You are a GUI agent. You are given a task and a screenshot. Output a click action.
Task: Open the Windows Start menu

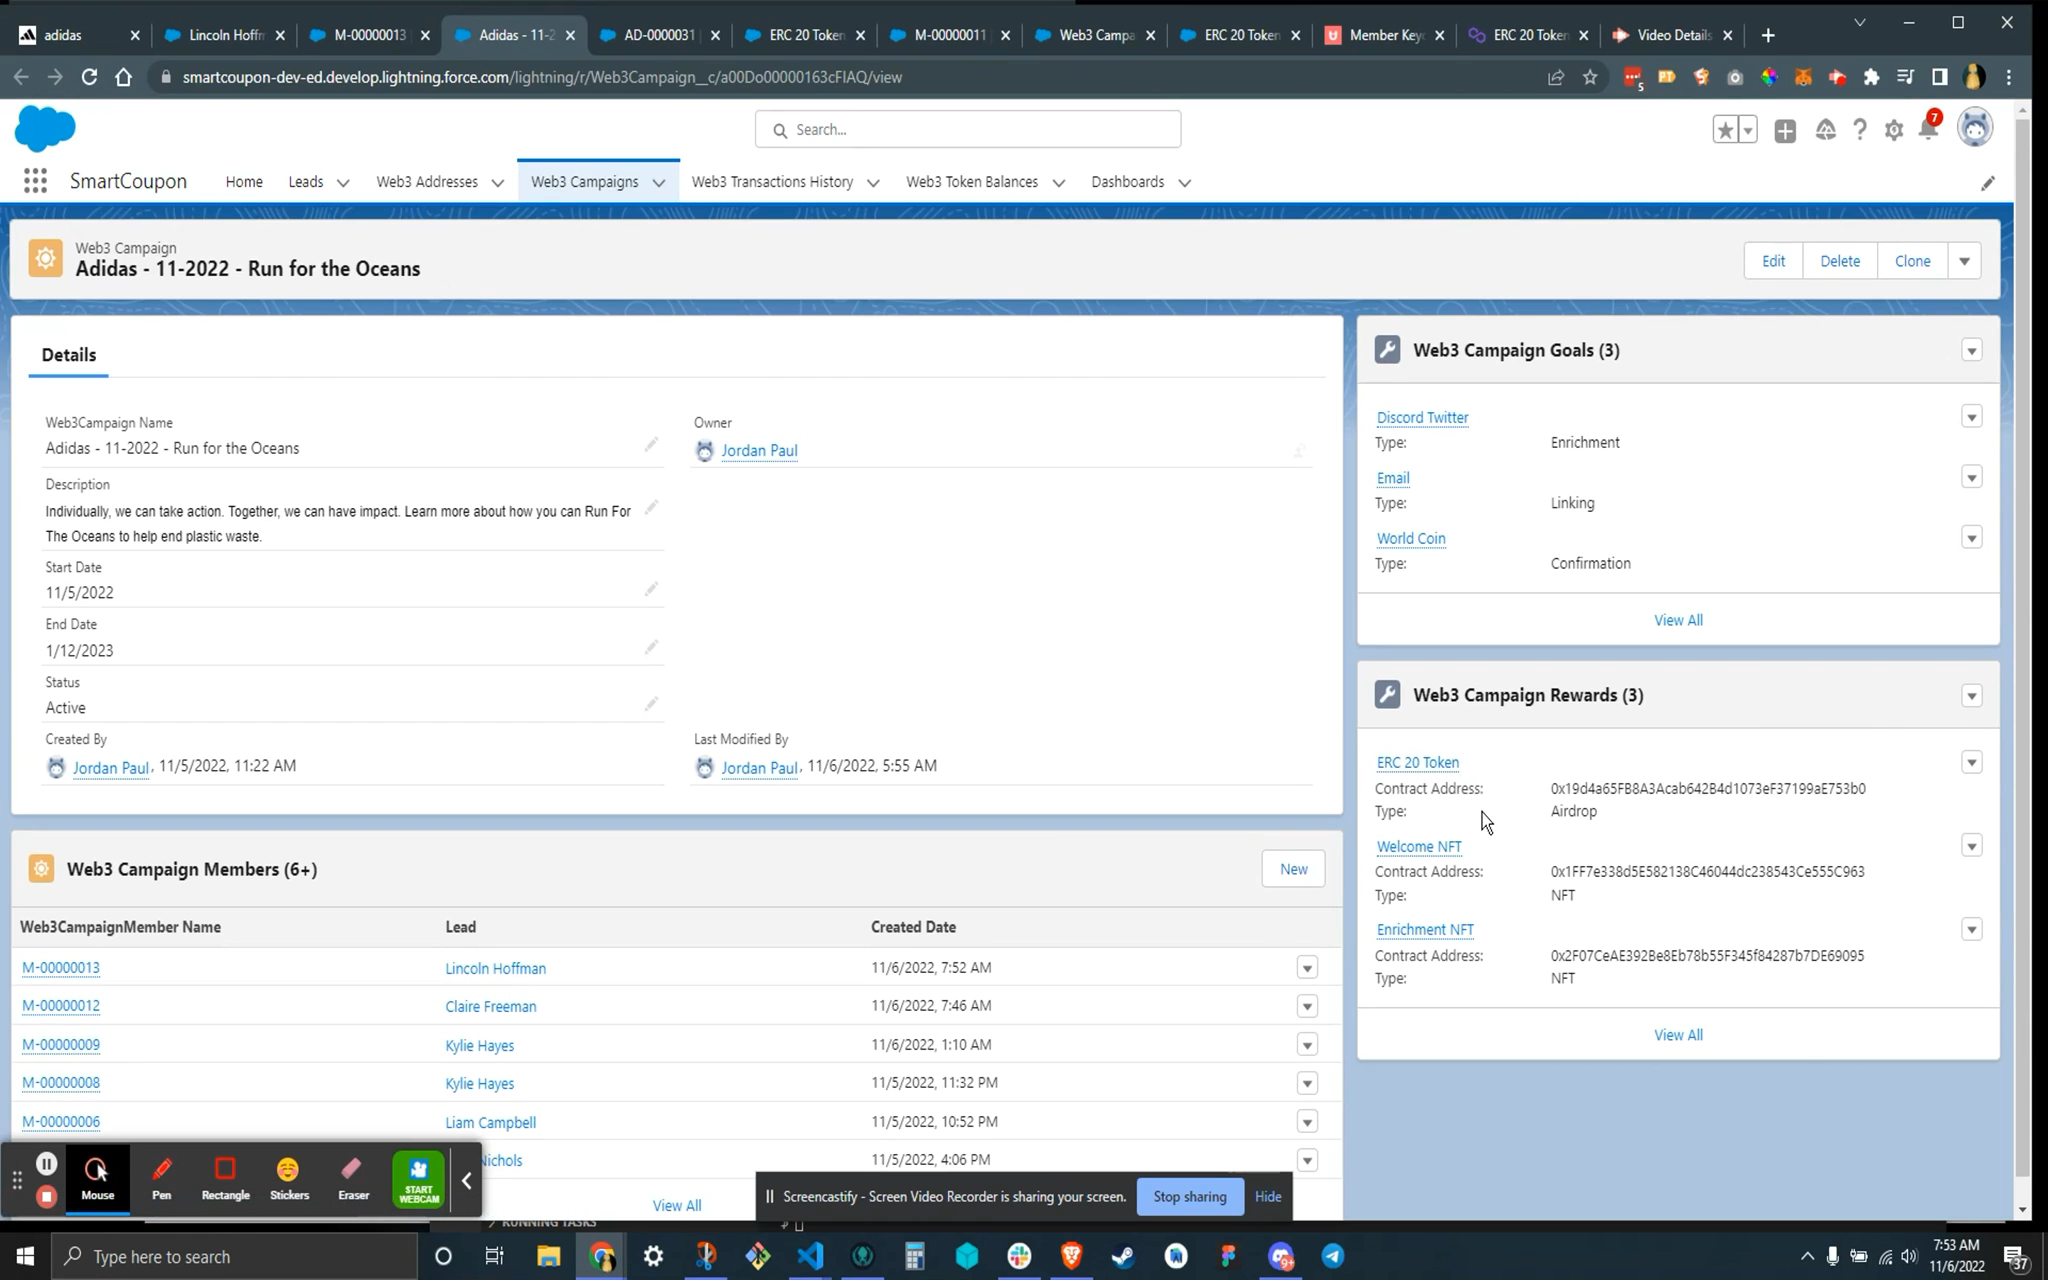25,1256
